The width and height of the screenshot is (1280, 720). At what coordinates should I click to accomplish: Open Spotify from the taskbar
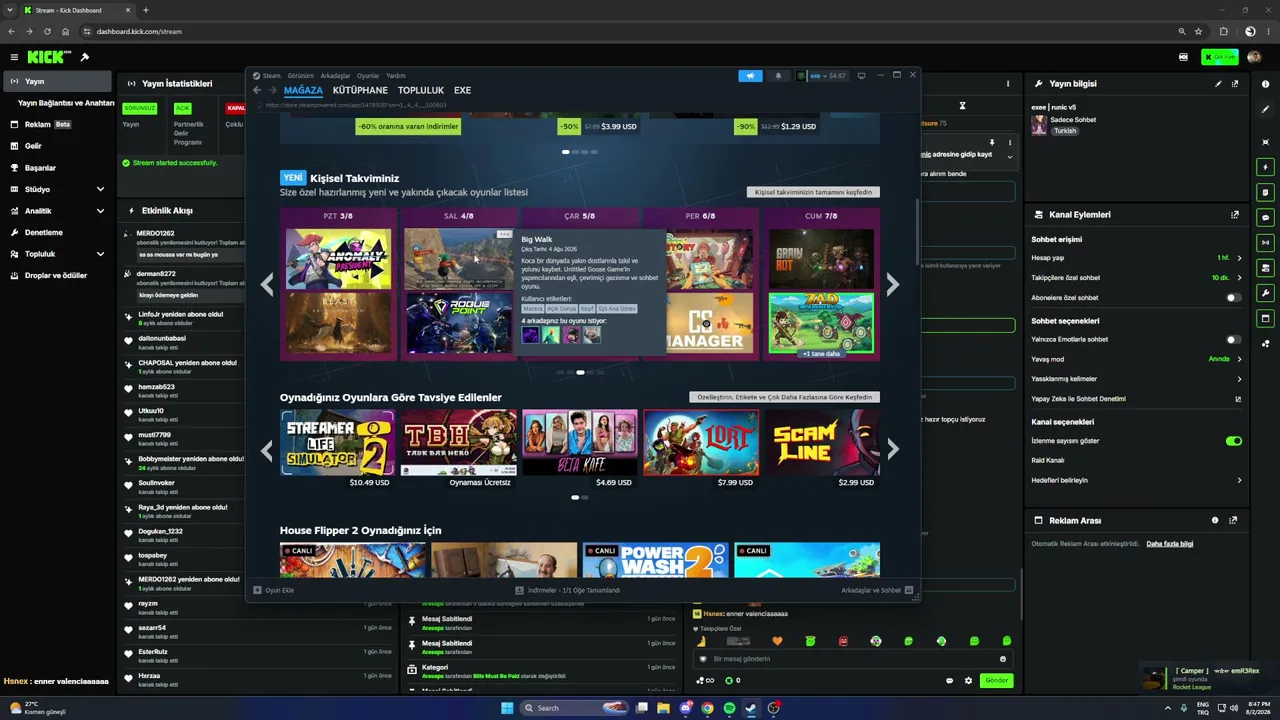pyautogui.click(x=729, y=708)
